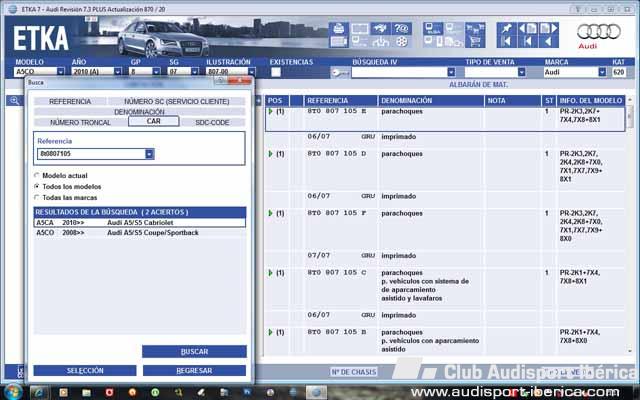Screen dimensions: 640x400
Task: Open the single shopping cart icon
Action: coord(475,42)
